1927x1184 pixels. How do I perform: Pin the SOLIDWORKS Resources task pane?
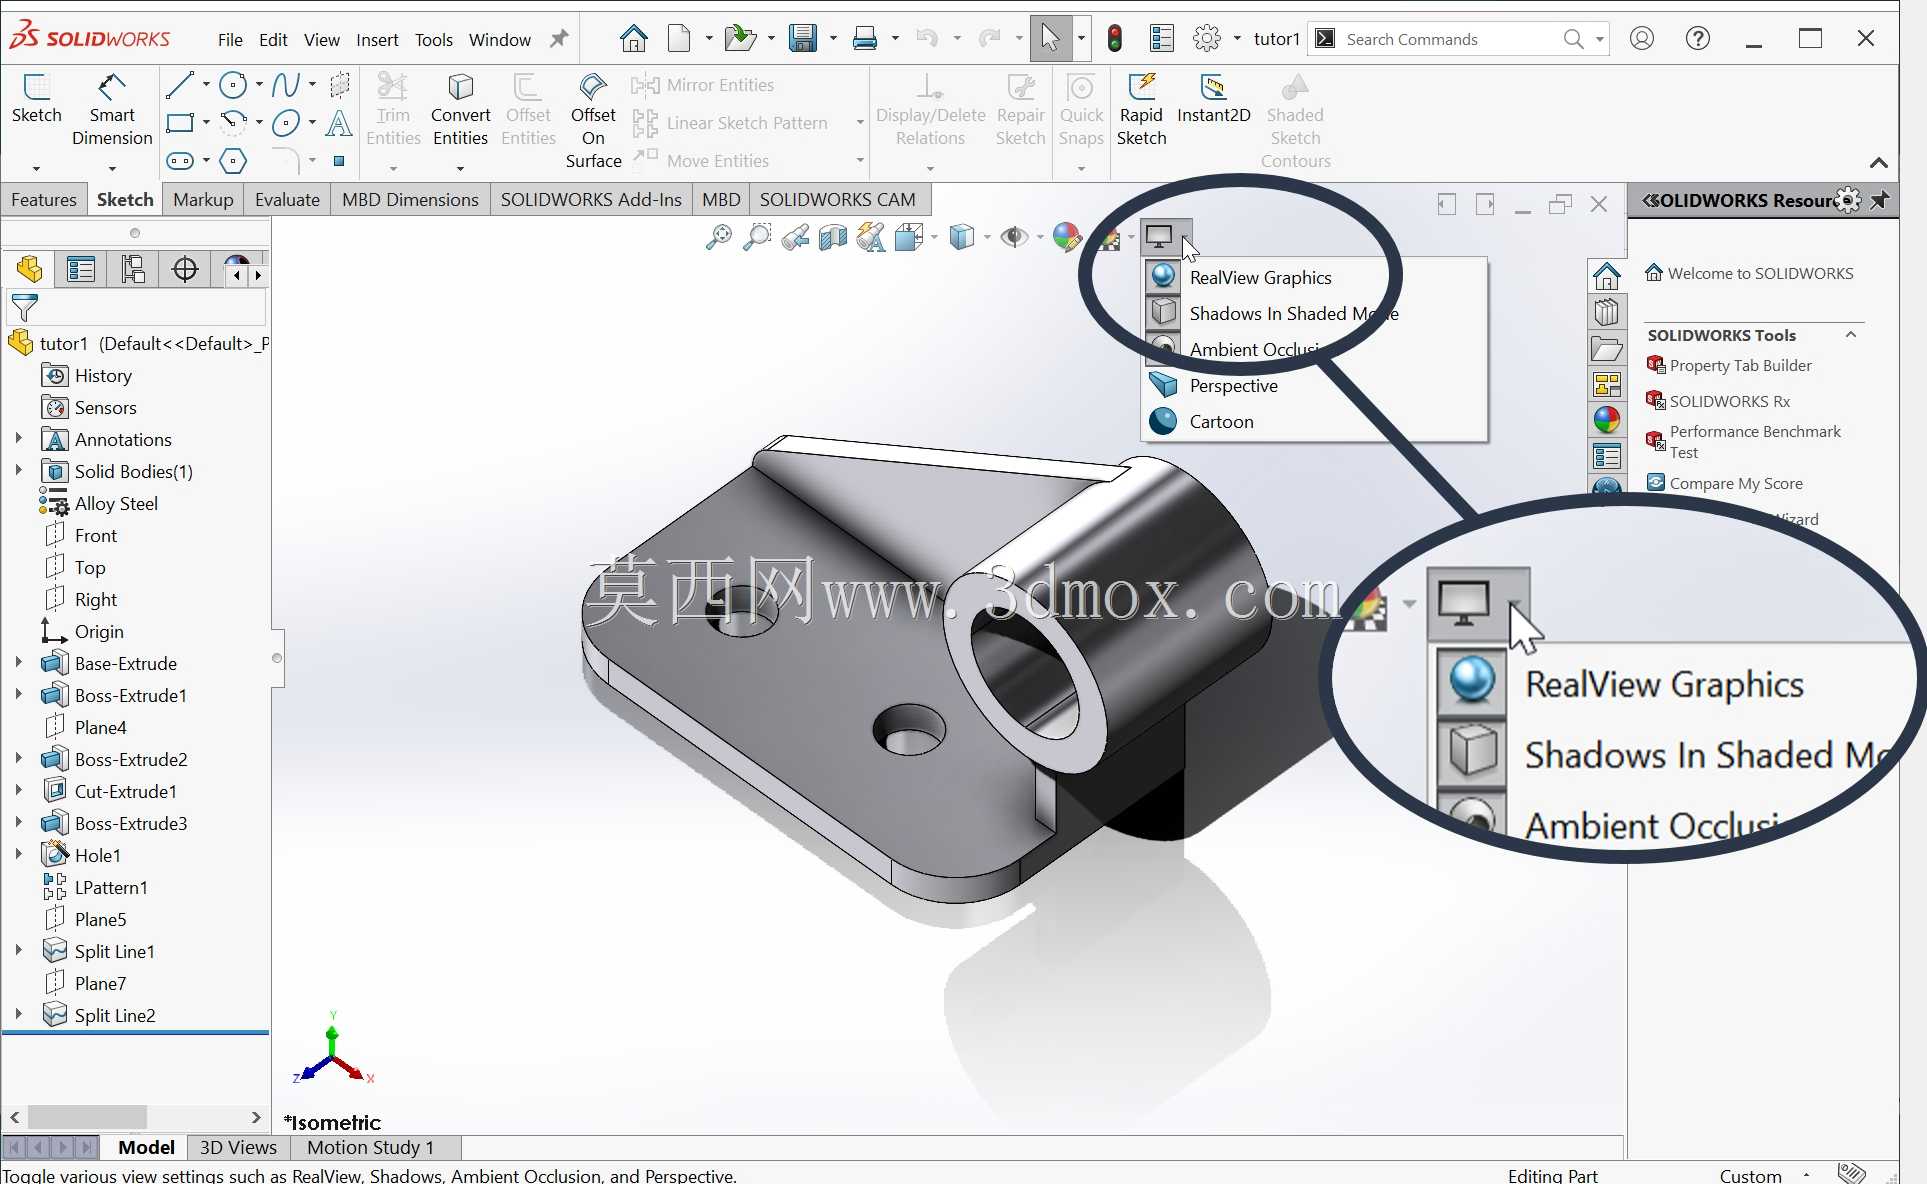point(1880,200)
